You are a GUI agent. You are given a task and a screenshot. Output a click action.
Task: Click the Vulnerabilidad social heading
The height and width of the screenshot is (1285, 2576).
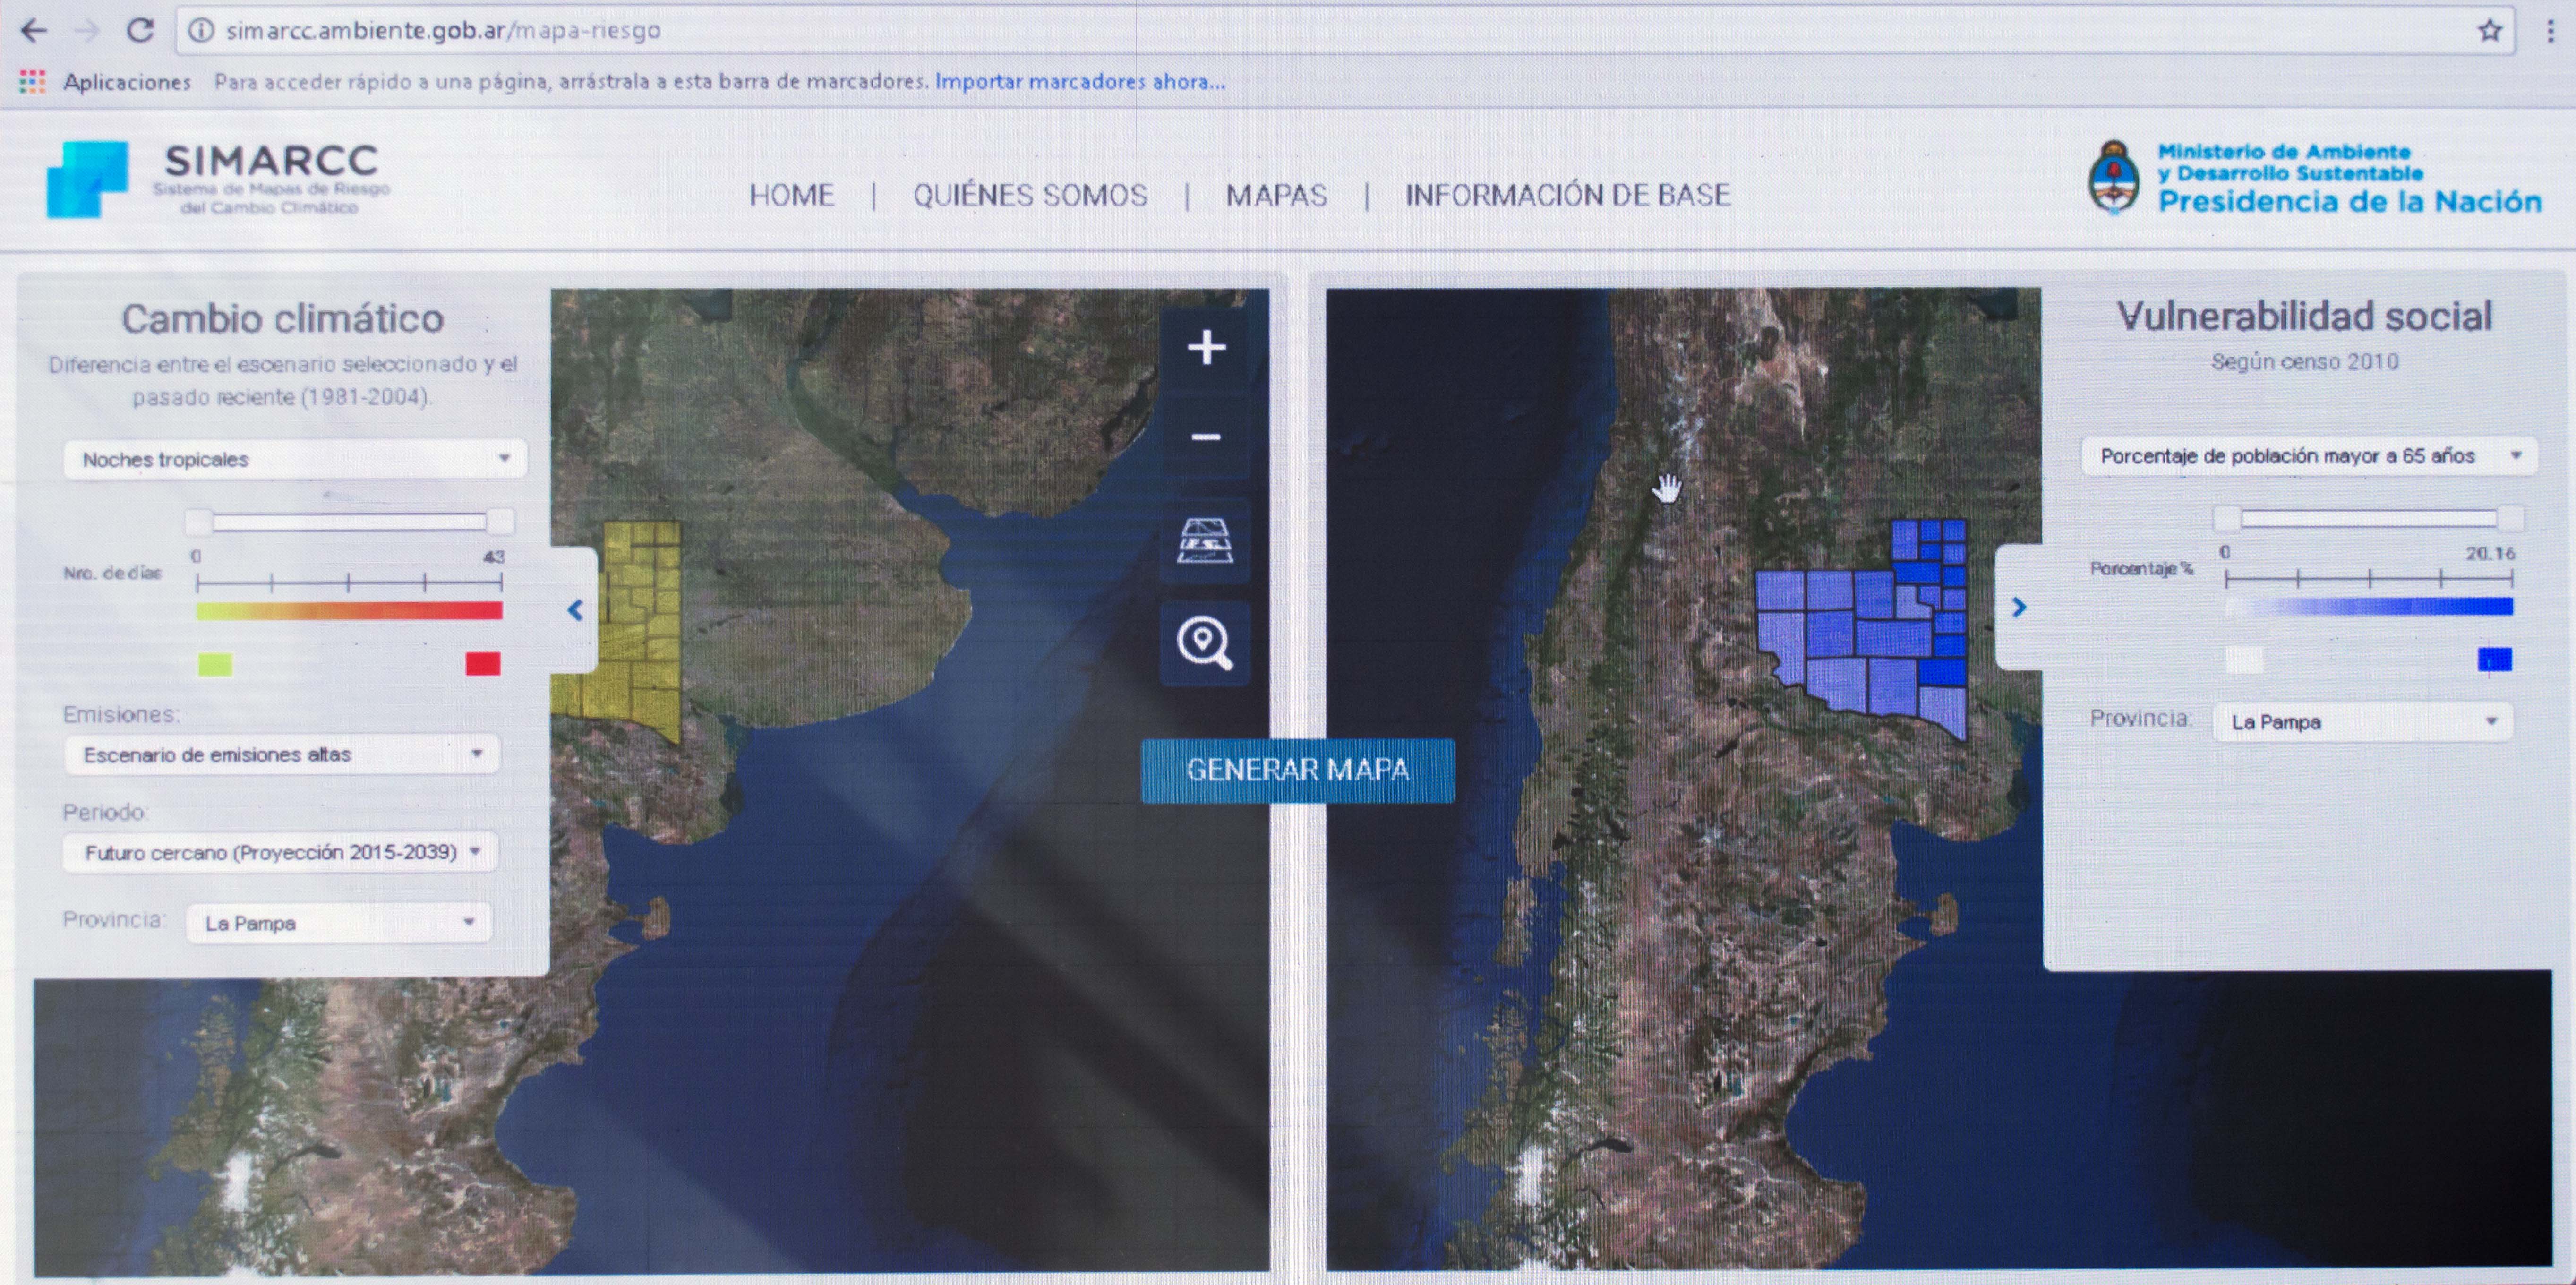click(x=2304, y=316)
